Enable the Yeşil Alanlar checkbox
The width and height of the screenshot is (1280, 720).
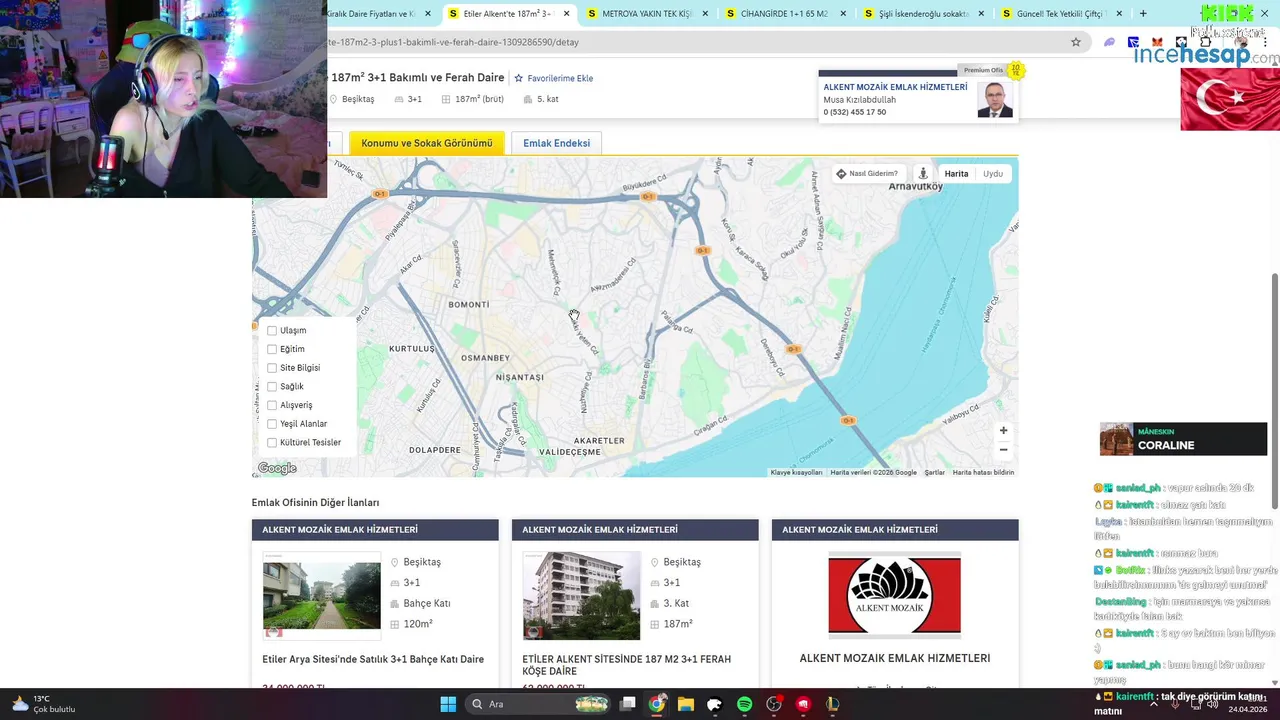[x=272, y=424]
